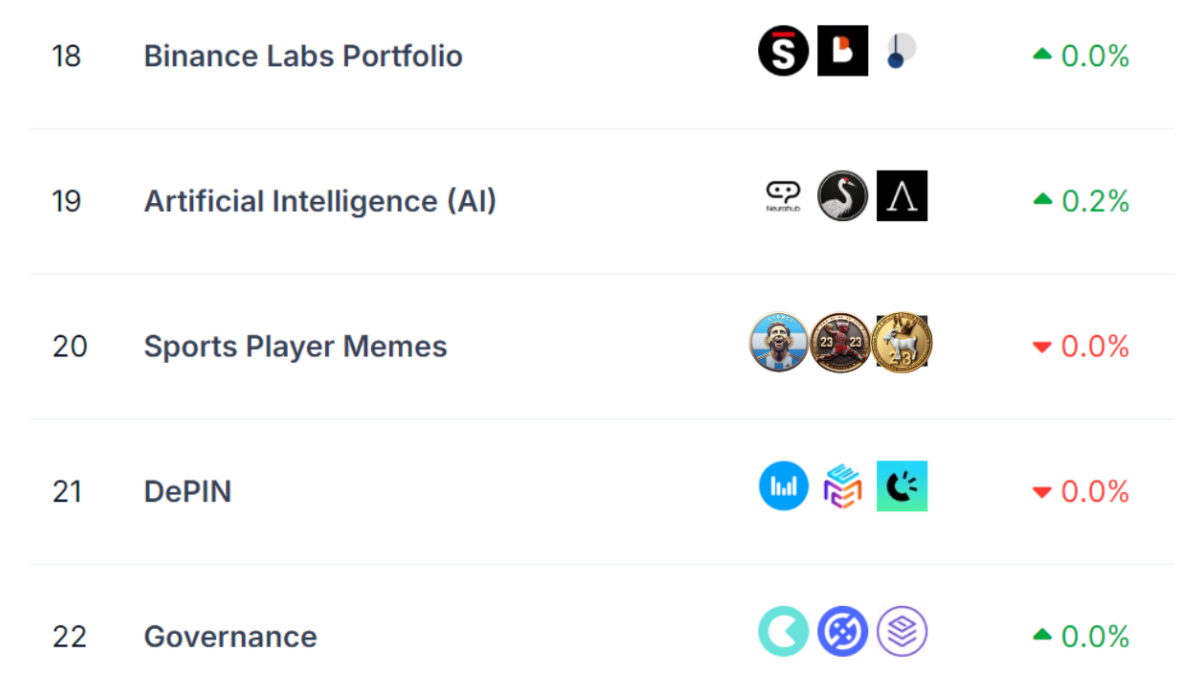Click the teal pac-man token icon in Governance row
Image resolution: width=1200 pixels, height=675 pixels.
pyautogui.click(x=783, y=631)
